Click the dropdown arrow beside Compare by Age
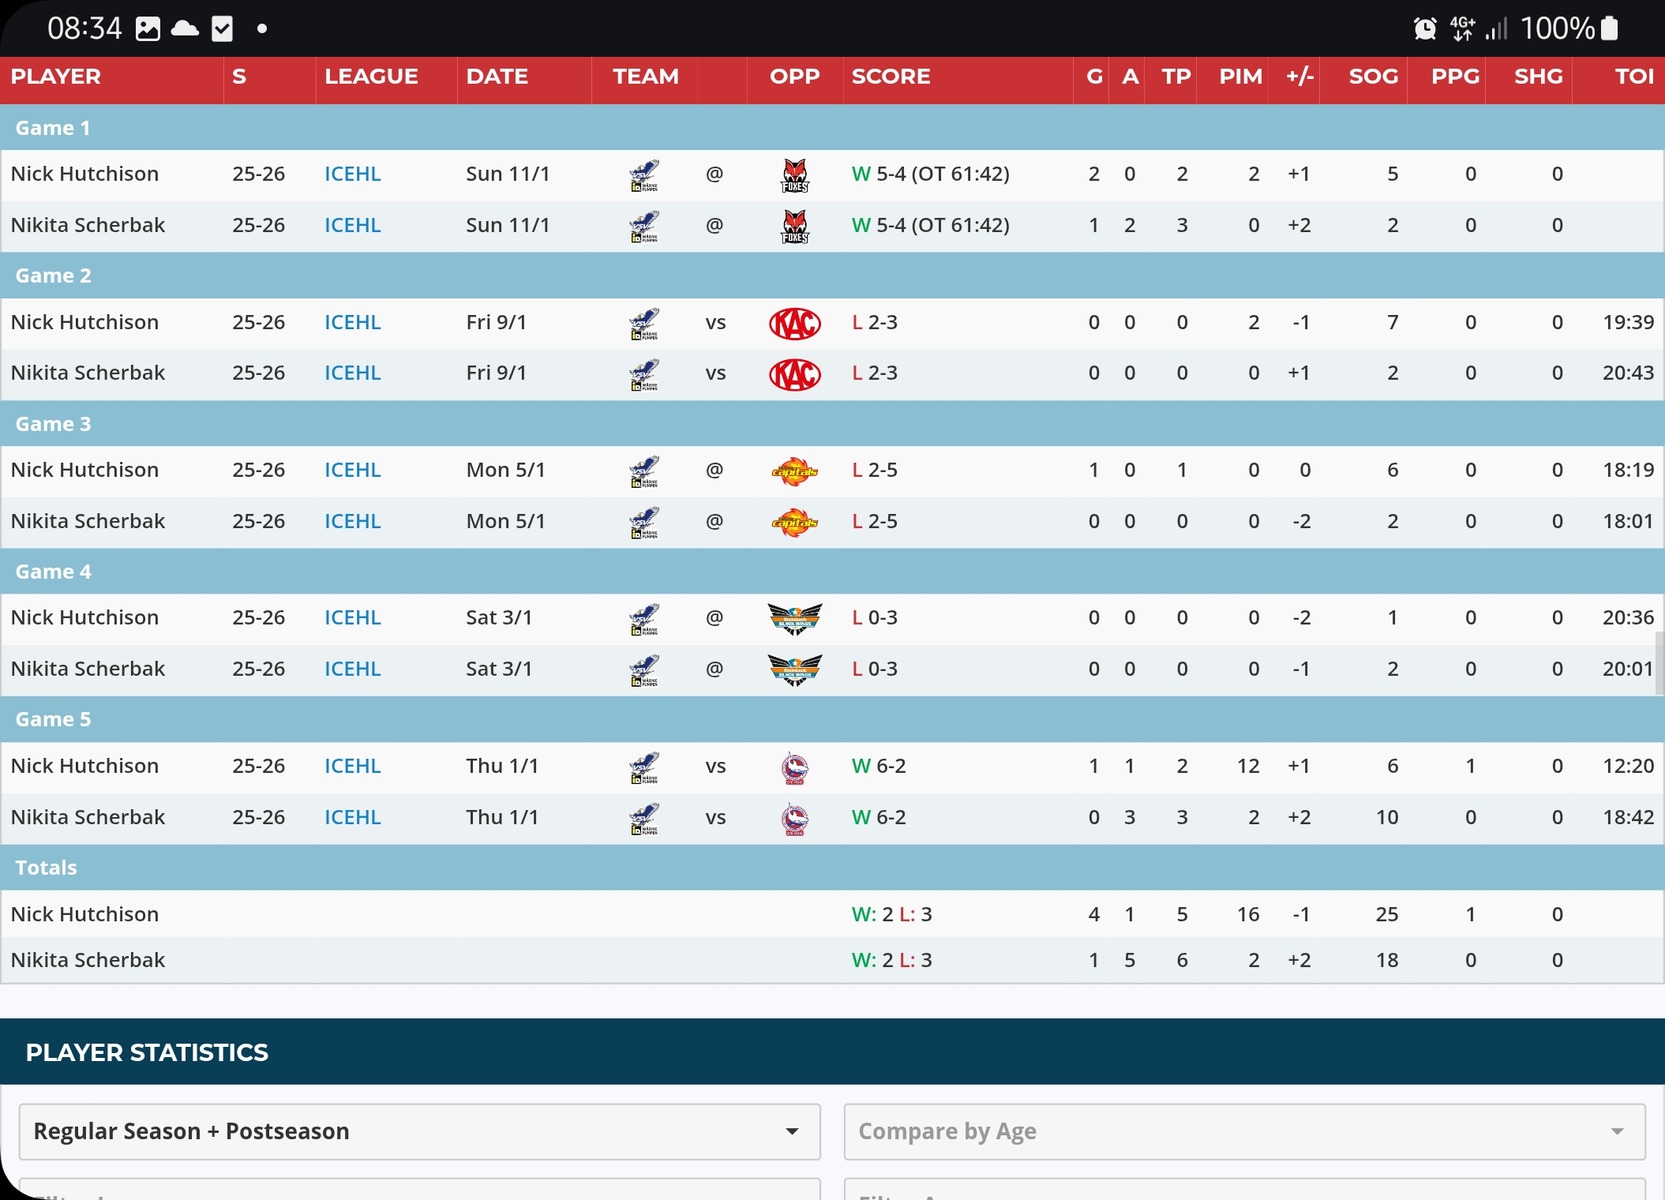 coord(1616,1131)
